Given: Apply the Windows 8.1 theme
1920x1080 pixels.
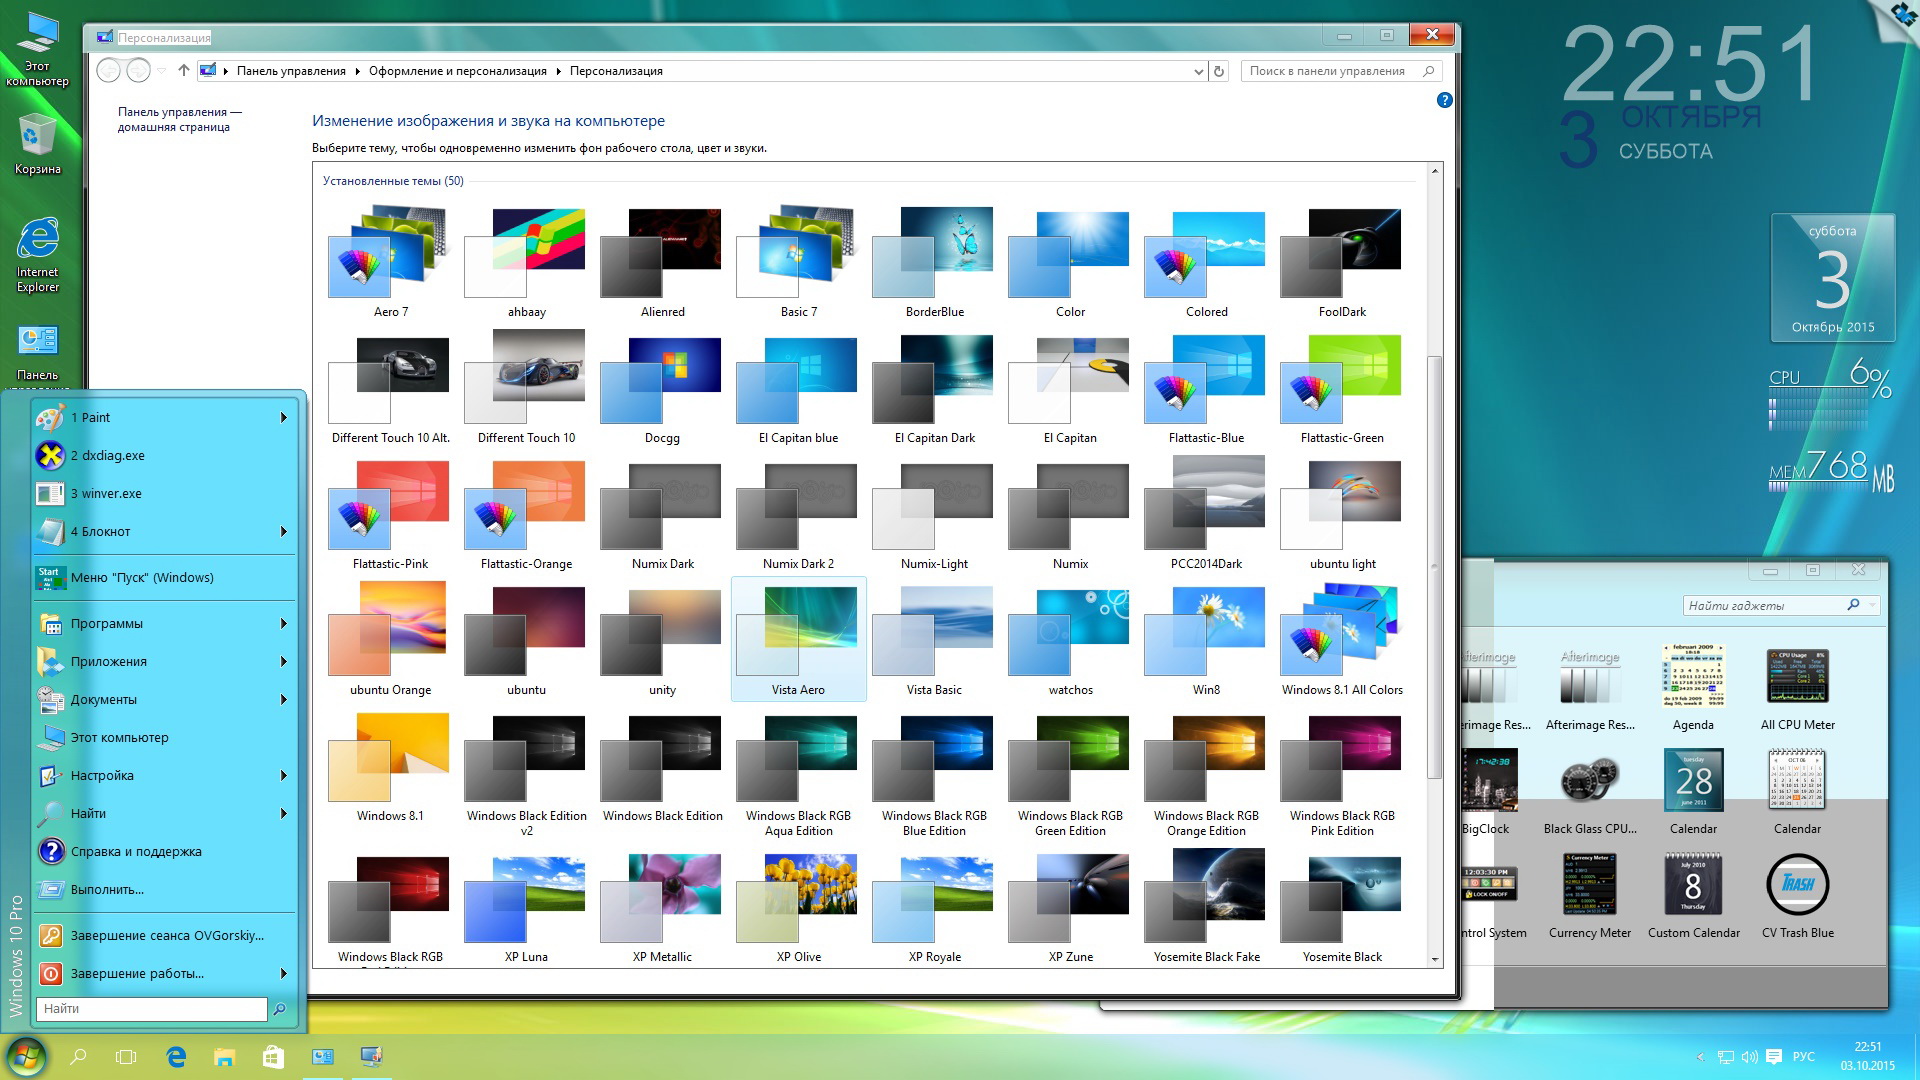Looking at the screenshot, I should (390, 758).
